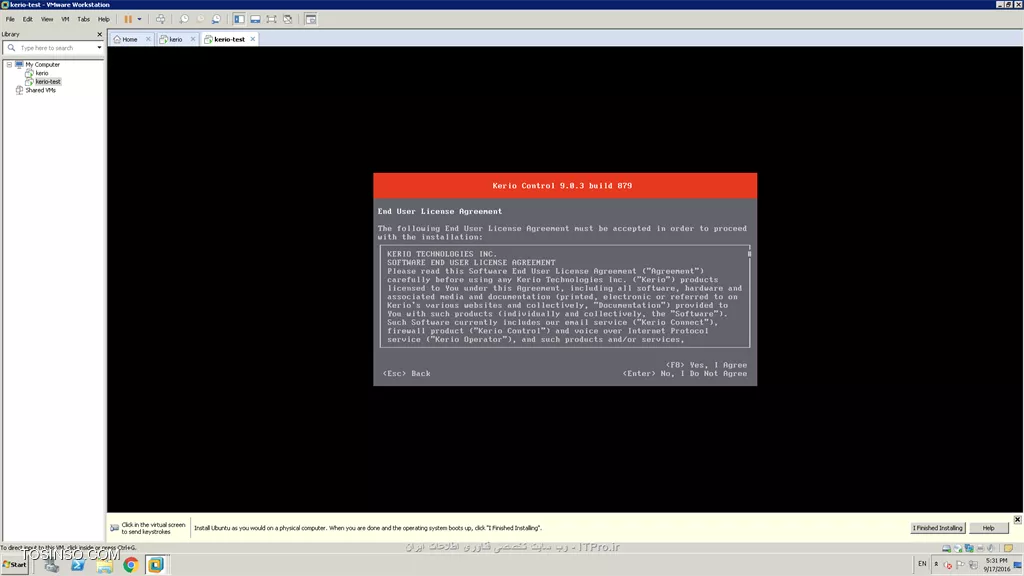
Task: Click the network tray icon
Action: coord(973,565)
